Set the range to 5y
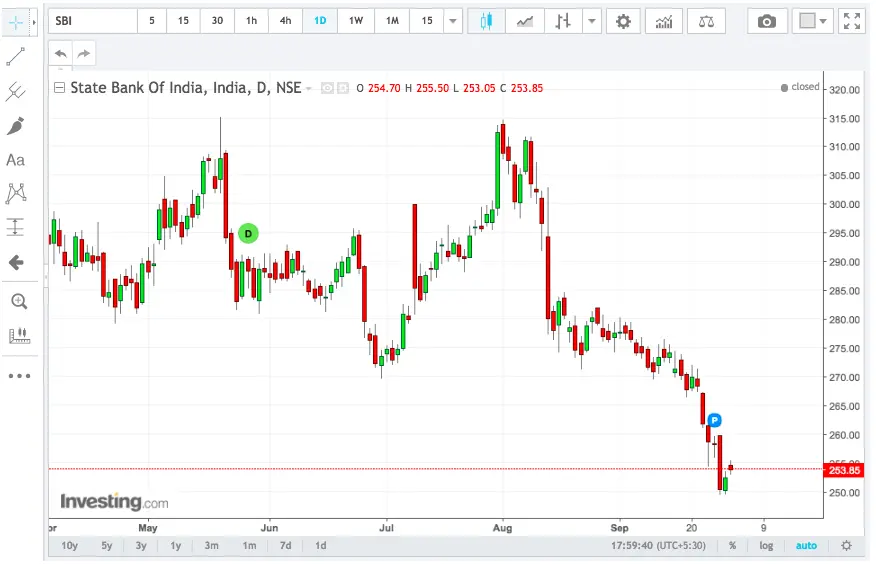Image resolution: width=876 pixels, height=564 pixels. [107, 546]
